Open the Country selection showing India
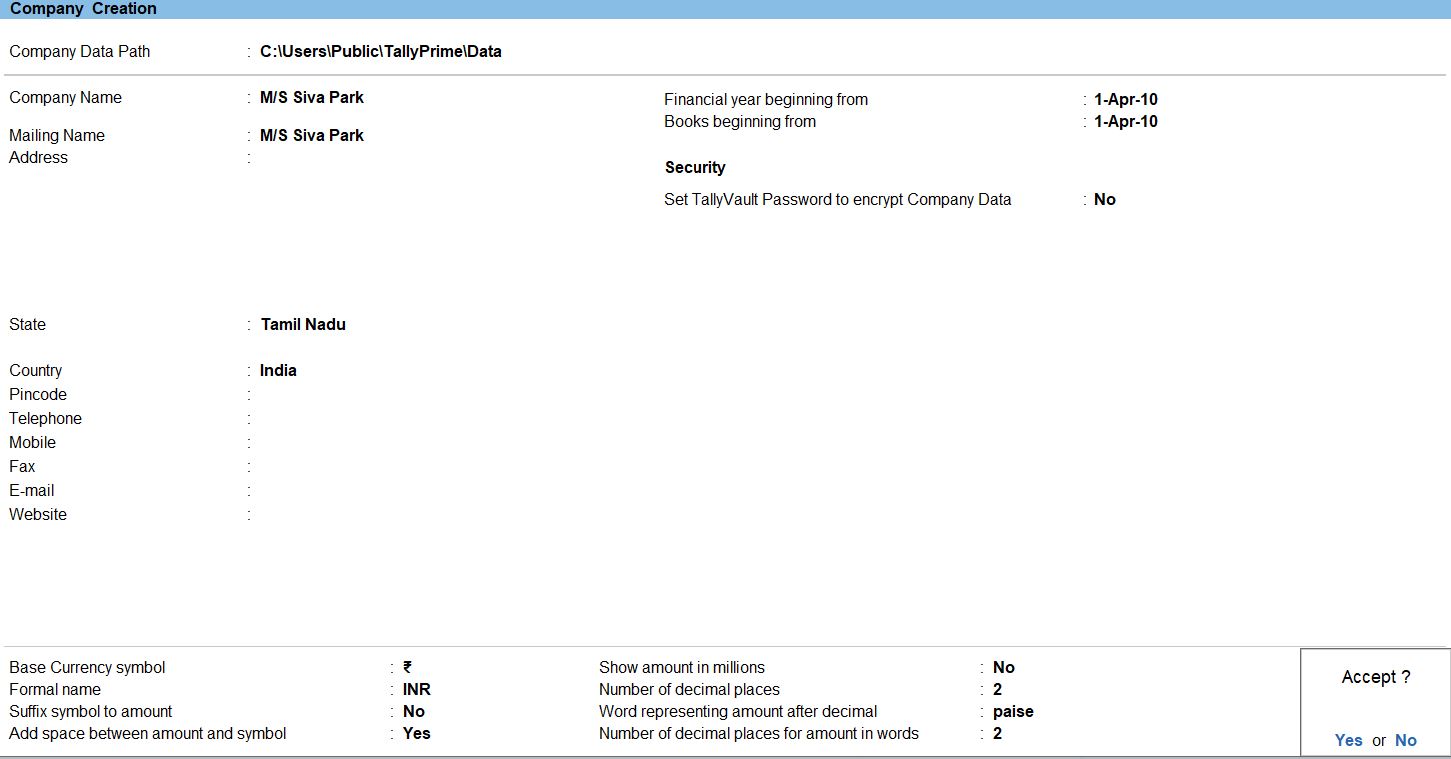 point(278,371)
